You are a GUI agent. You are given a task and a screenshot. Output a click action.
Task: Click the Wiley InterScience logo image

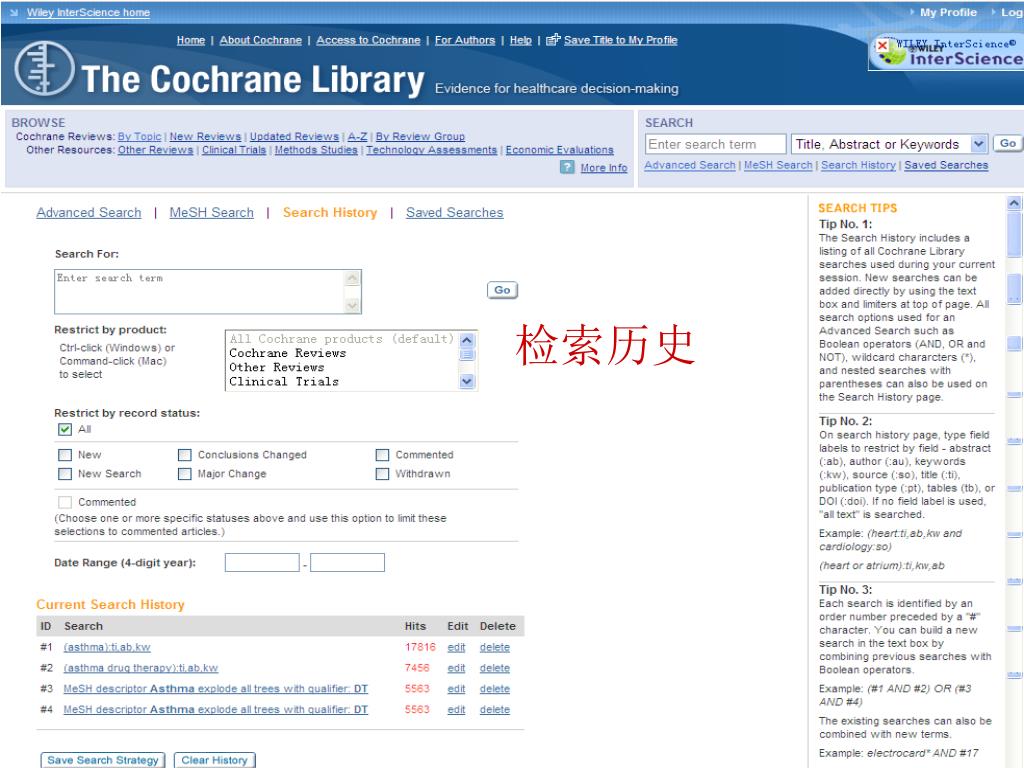tap(947, 52)
